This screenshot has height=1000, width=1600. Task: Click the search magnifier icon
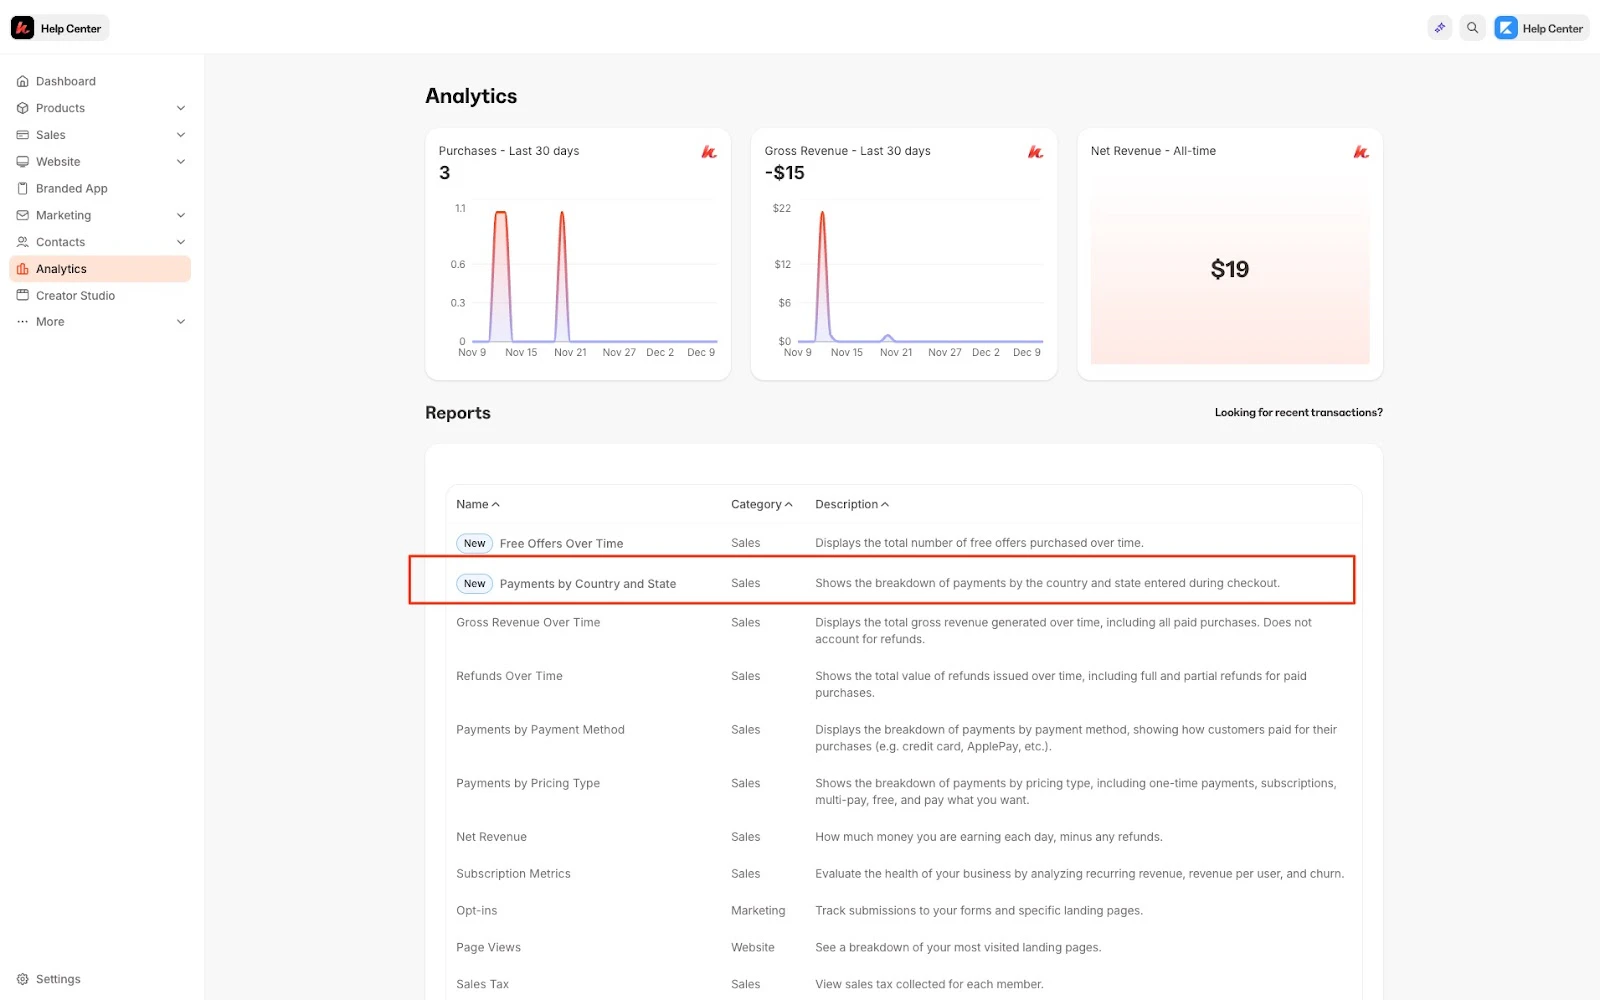click(x=1472, y=28)
